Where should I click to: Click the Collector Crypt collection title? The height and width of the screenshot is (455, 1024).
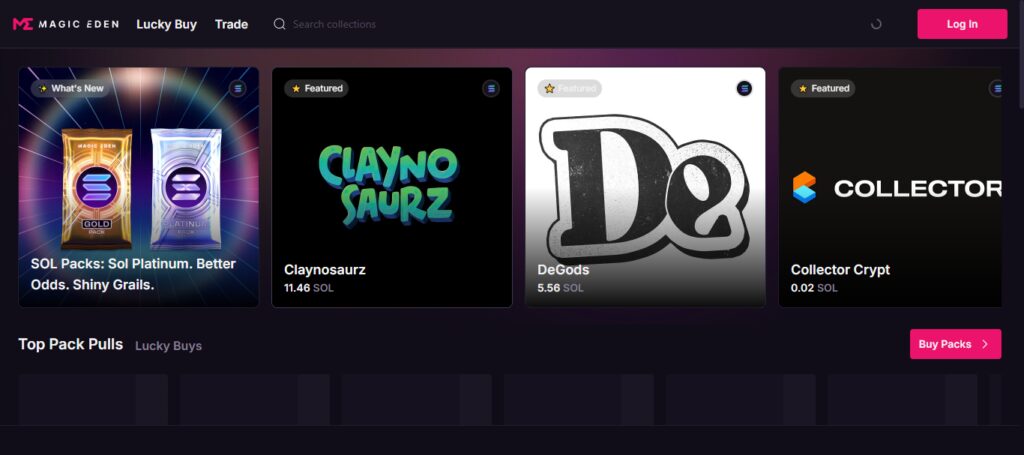coord(840,270)
